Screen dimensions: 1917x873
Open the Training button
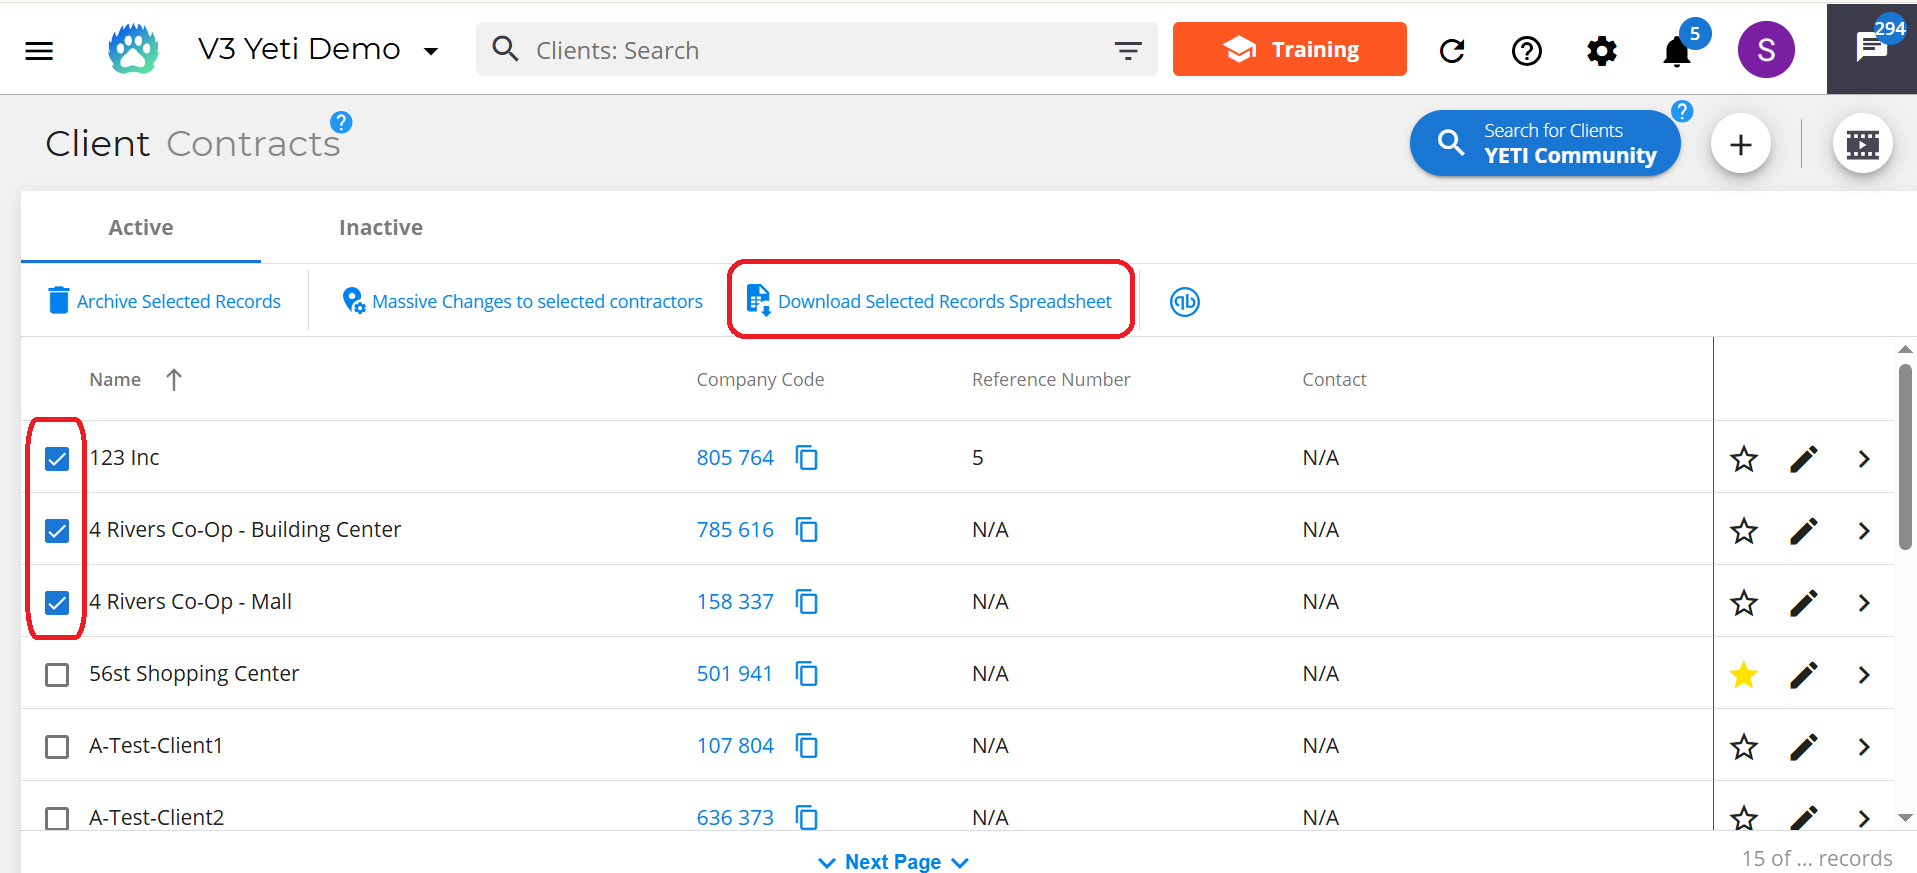pyautogui.click(x=1289, y=49)
